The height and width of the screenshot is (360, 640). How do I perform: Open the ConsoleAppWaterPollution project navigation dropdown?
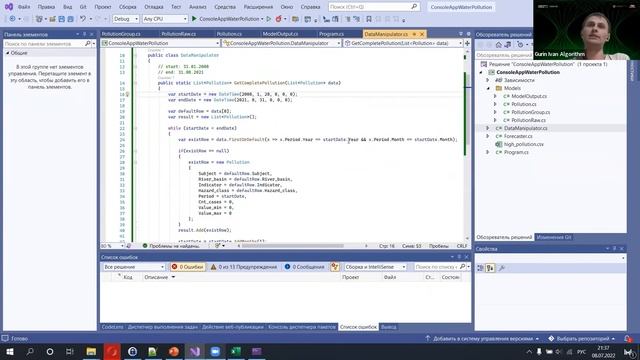160,43
